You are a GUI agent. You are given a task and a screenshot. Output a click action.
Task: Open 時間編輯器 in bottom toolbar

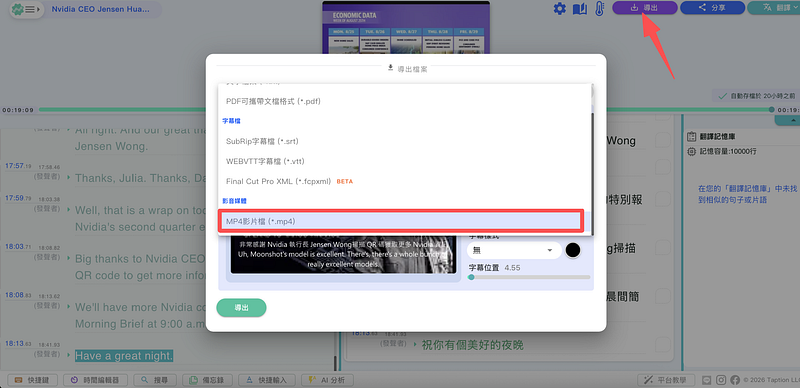pyautogui.click(x=95, y=380)
